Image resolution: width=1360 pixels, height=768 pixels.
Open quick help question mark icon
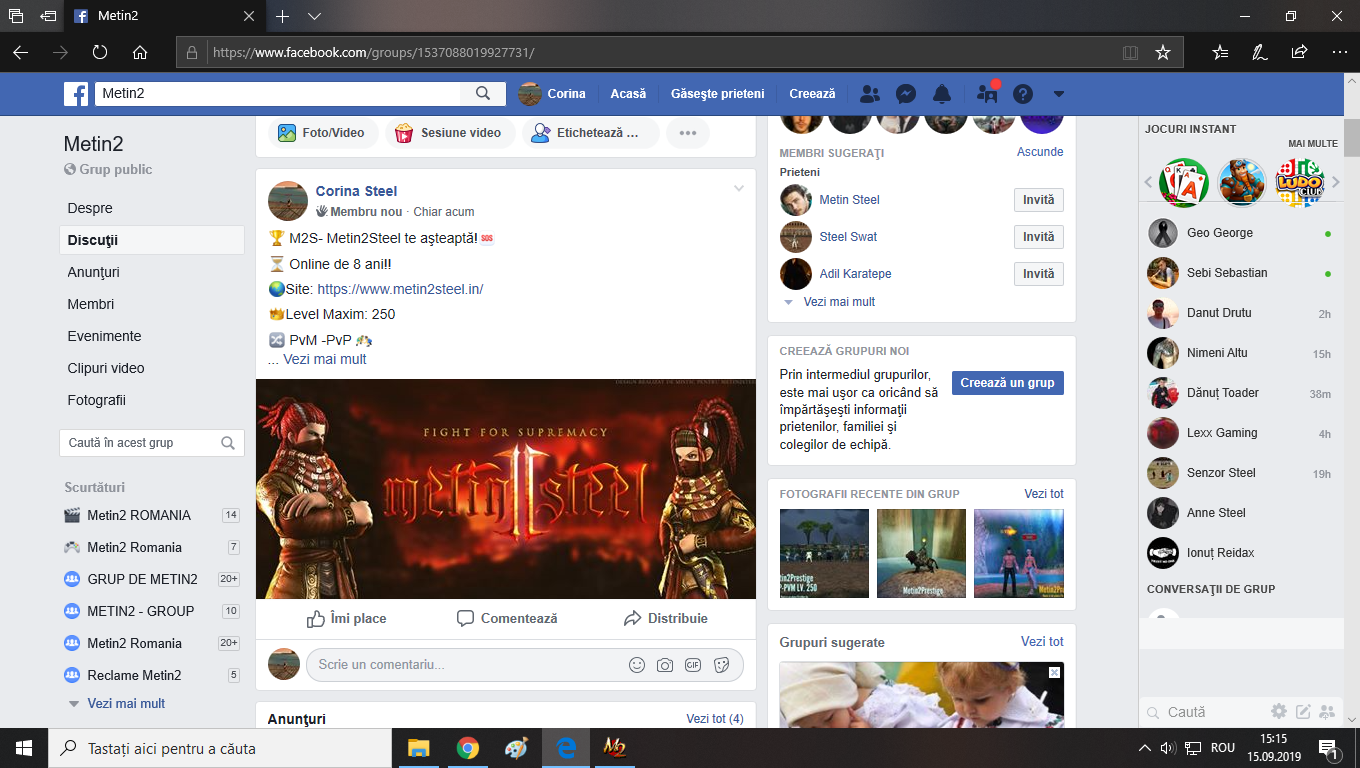click(x=1022, y=94)
